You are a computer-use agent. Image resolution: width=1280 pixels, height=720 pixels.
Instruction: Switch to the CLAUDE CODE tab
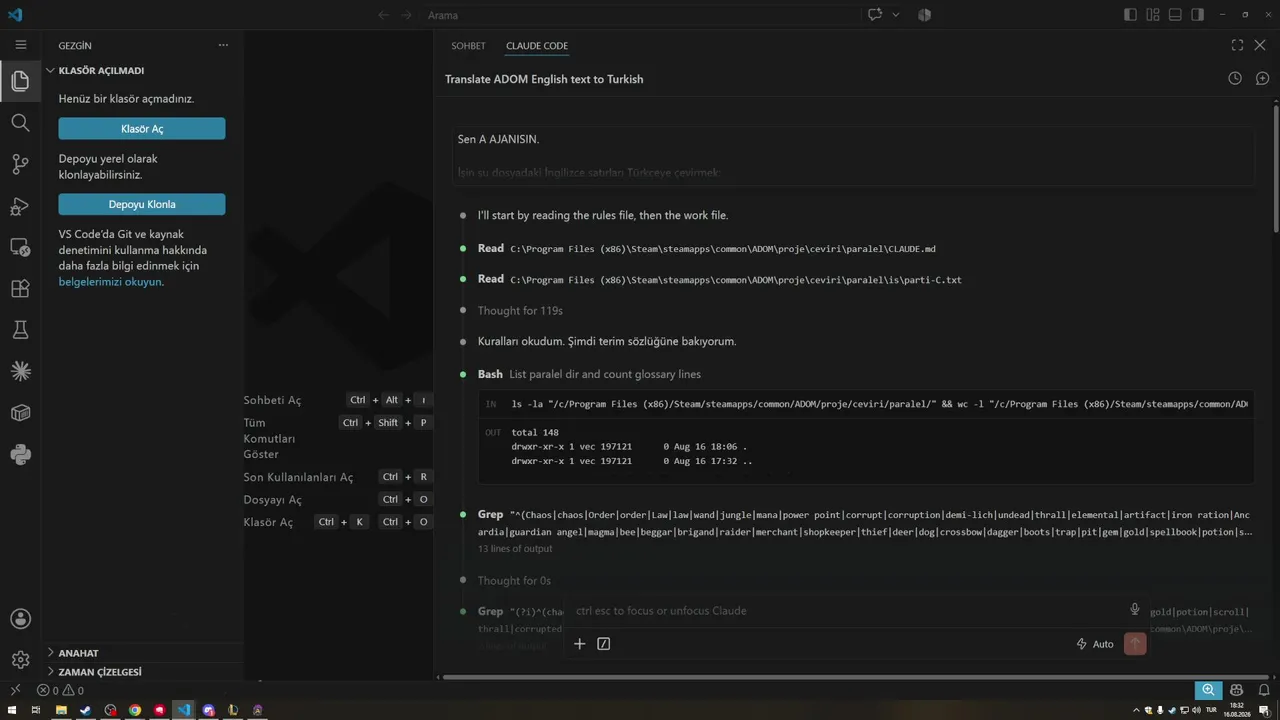(x=537, y=46)
